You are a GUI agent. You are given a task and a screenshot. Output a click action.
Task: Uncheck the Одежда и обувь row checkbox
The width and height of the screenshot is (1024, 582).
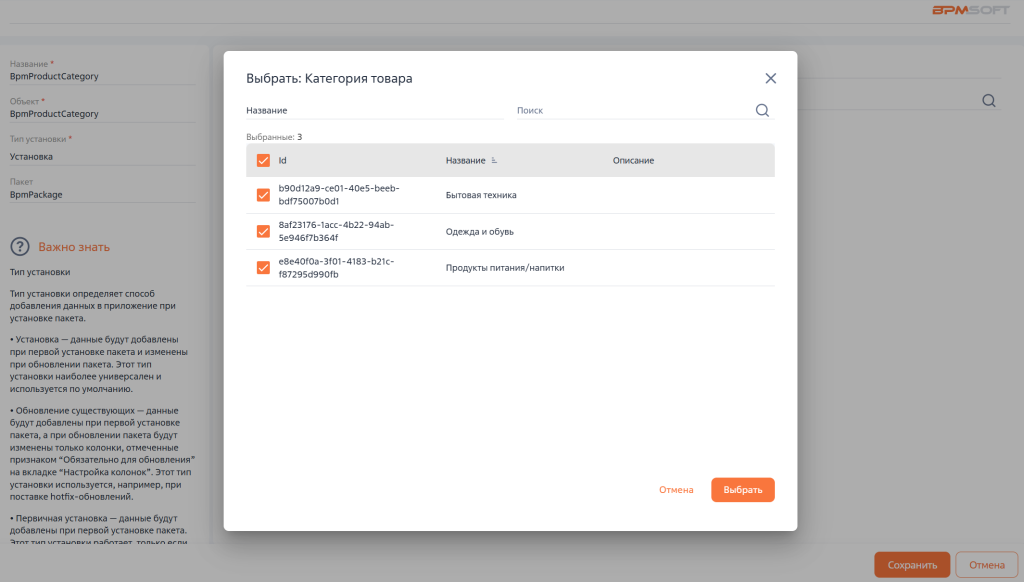pyautogui.click(x=264, y=231)
